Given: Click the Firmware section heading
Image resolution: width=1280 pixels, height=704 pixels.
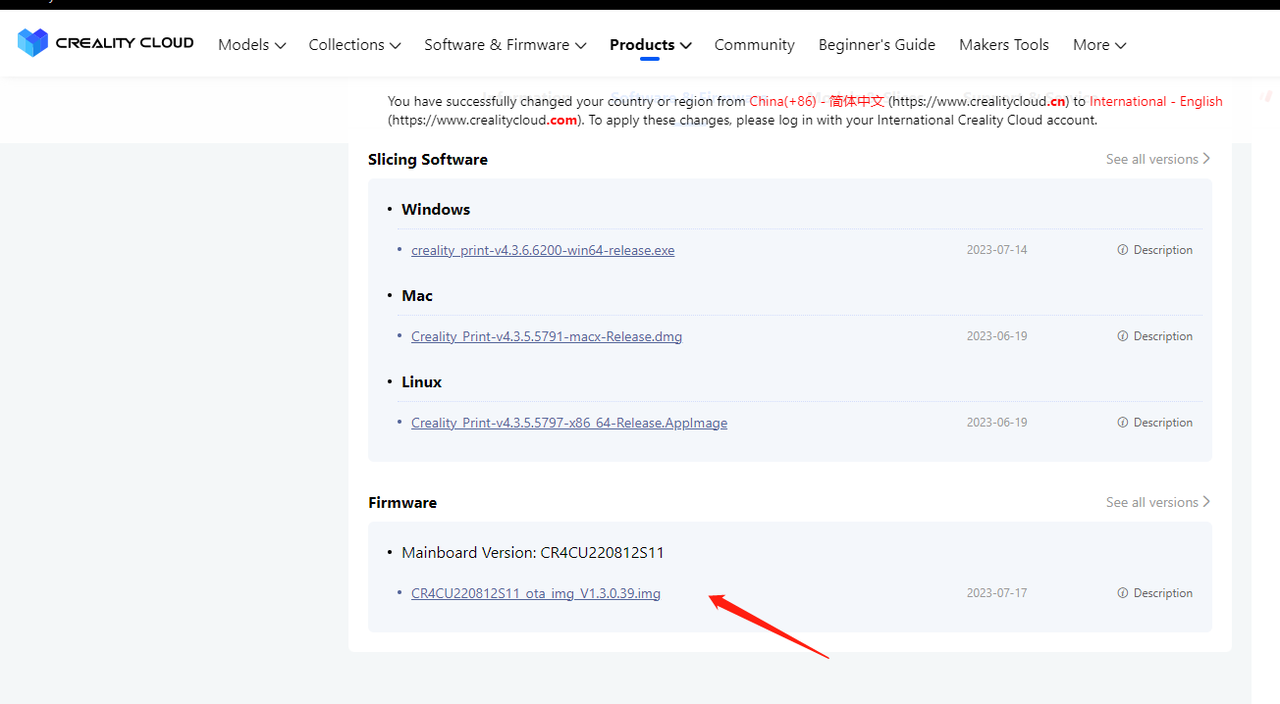Looking at the screenshot, I should [x=402, y=502].
